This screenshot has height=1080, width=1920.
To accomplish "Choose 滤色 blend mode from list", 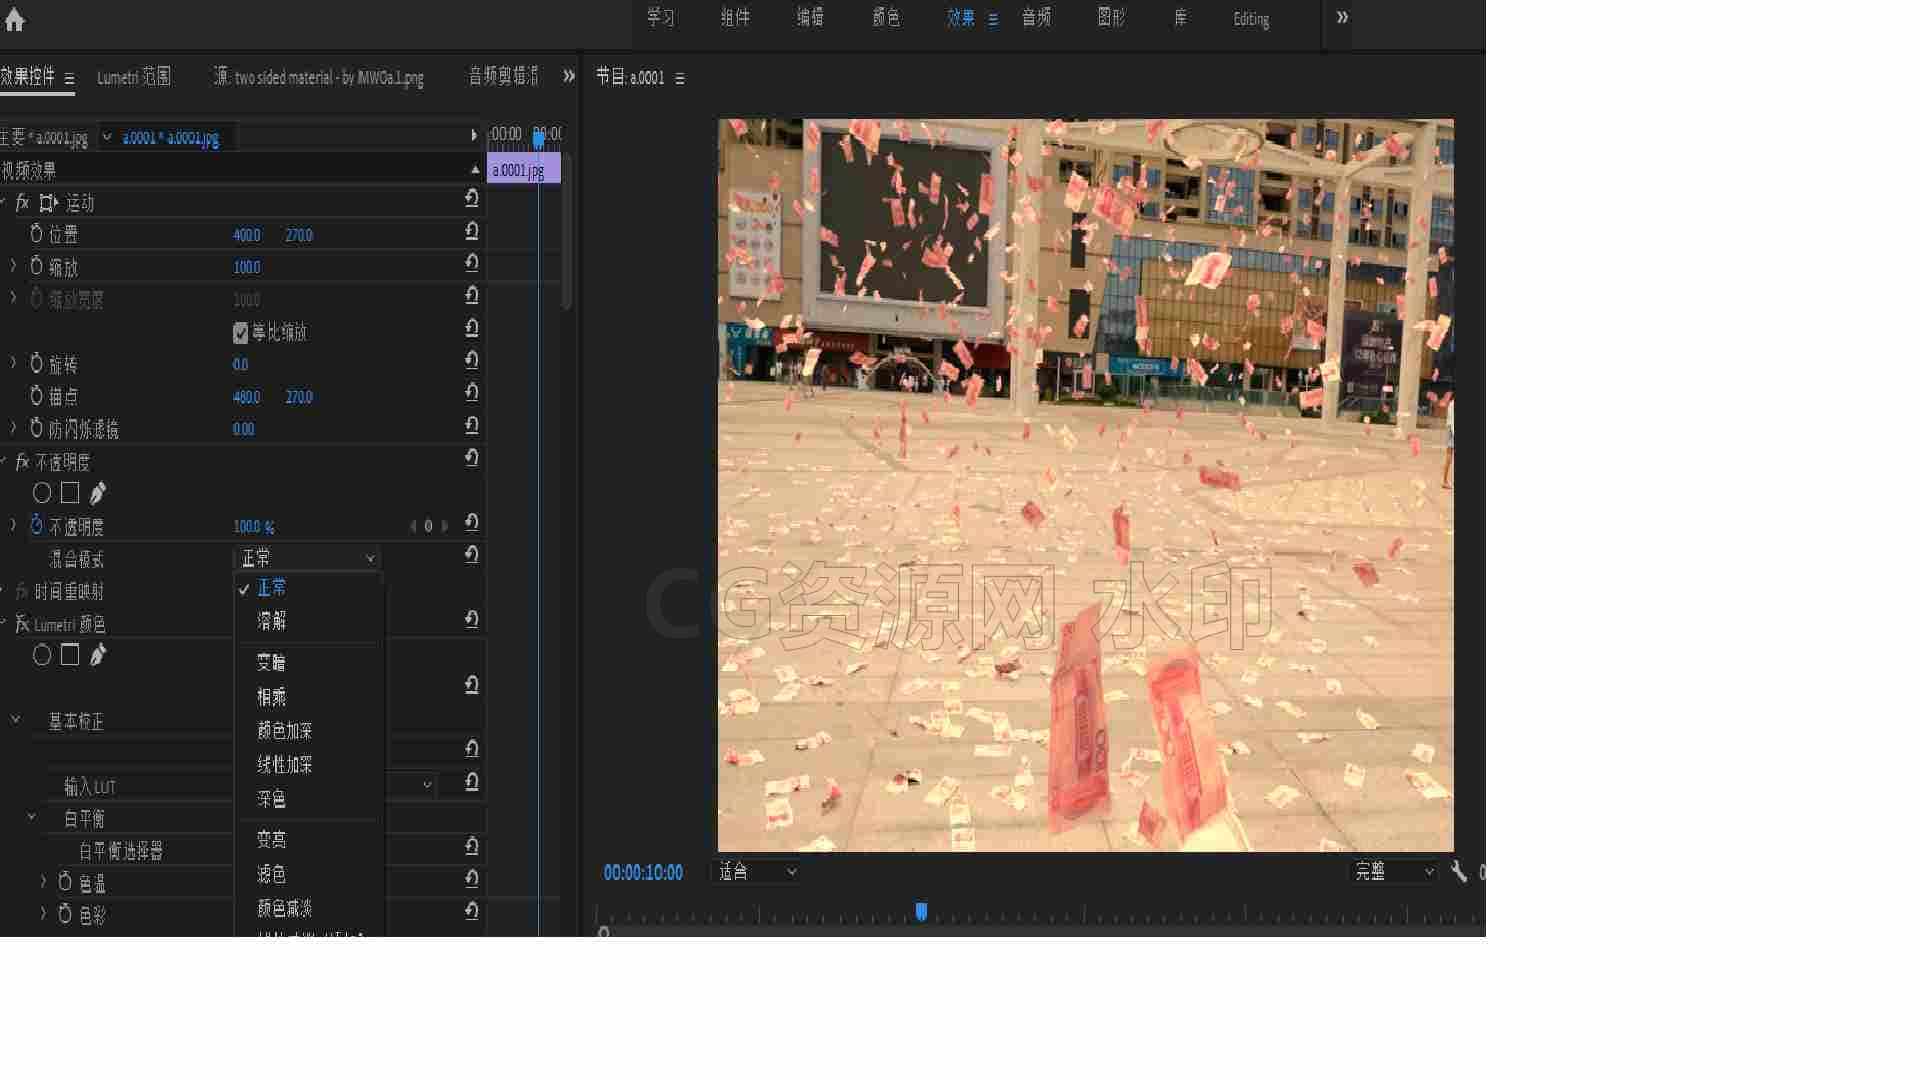I will (271, 874).
